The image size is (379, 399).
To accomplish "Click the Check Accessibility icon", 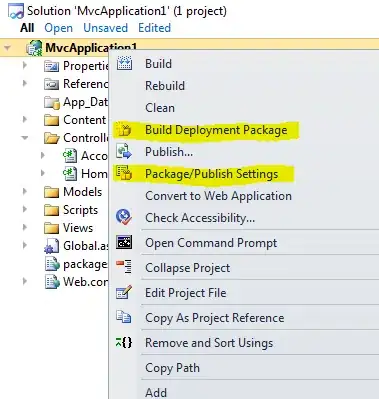I will click(x=124, y=217).
